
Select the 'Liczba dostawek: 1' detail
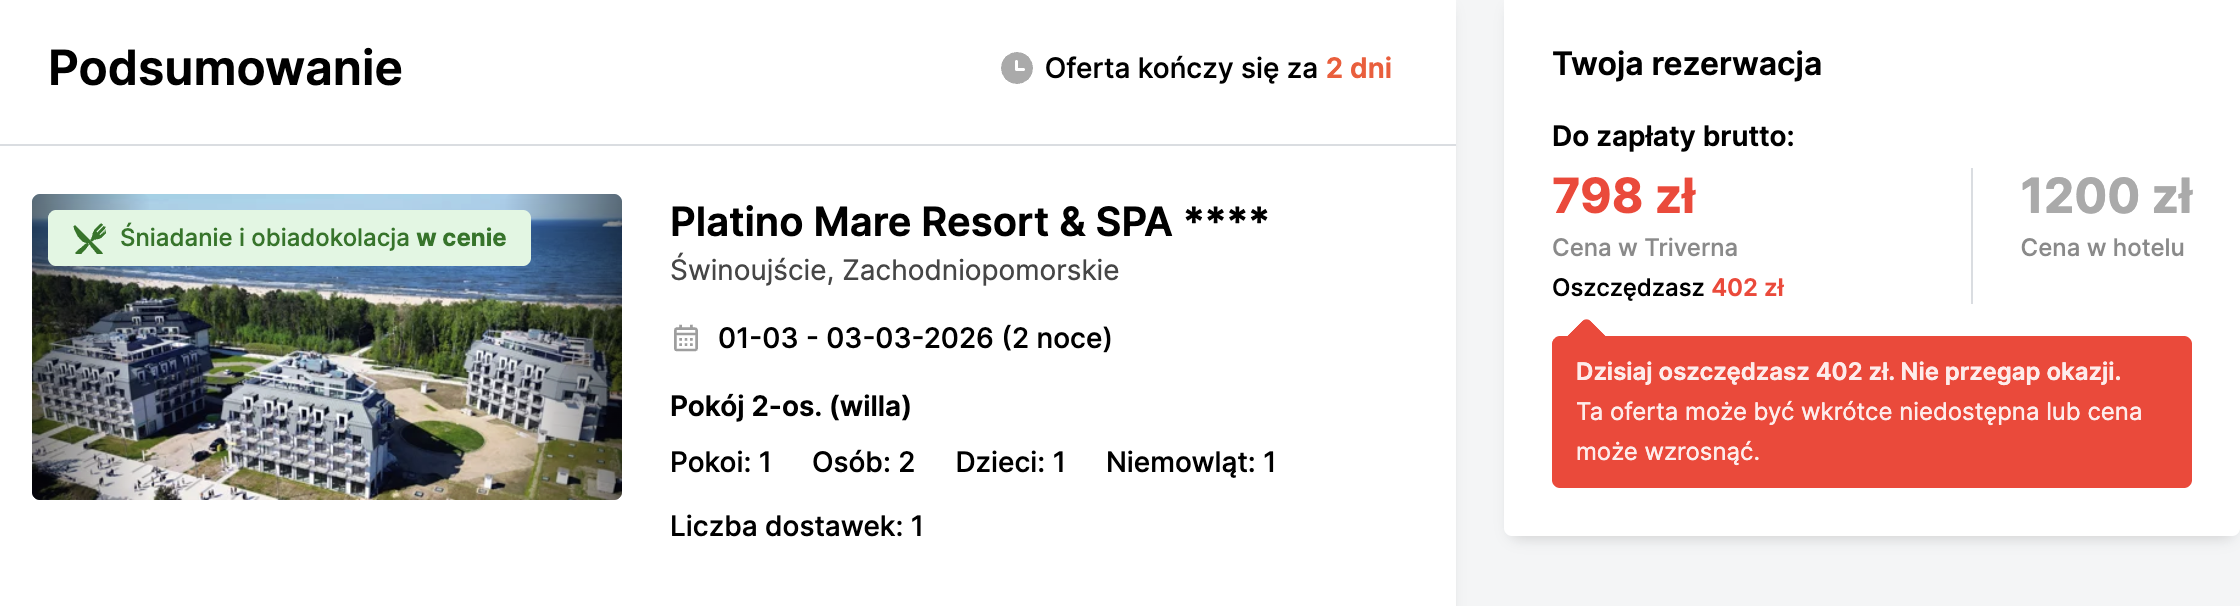(797, 527)
